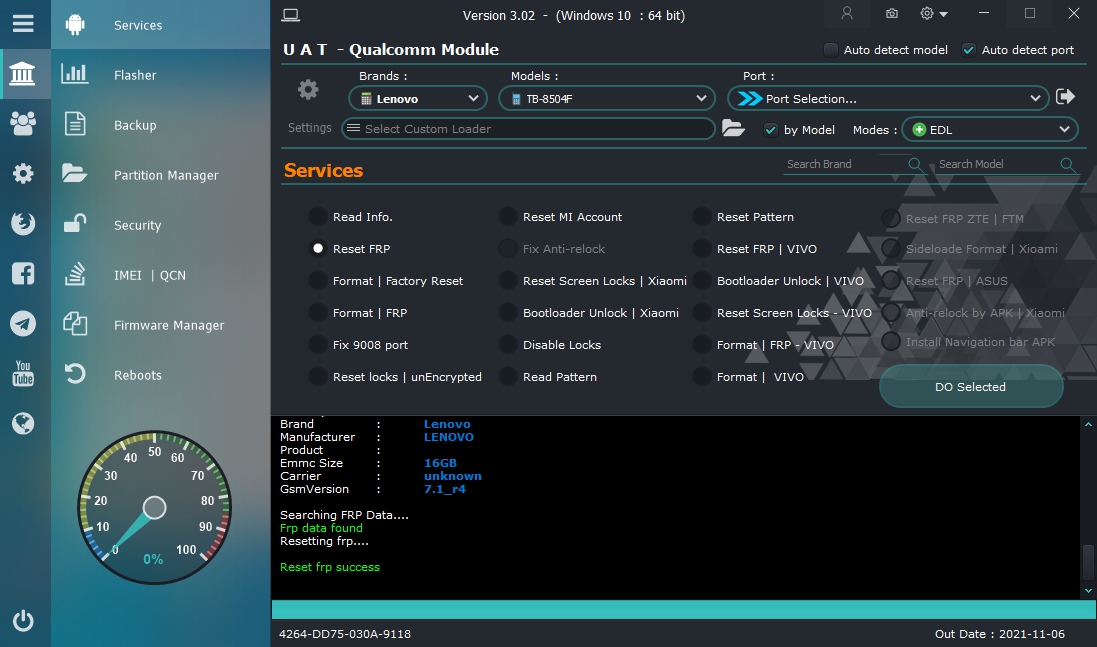Click the log scrollbar up arrow
Viewport: 1097px width, 647px height.
[x=1088, y=424]
